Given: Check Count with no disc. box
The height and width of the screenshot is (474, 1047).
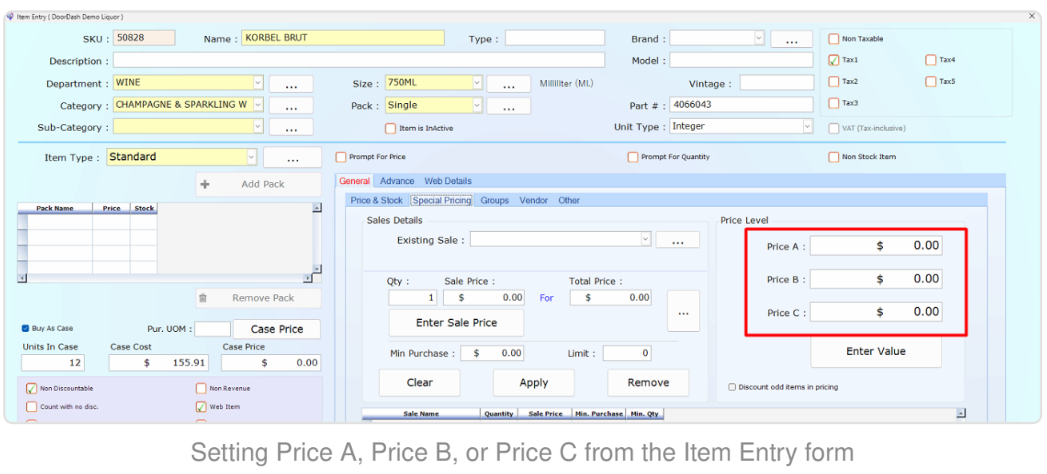Looking at the screenshot, I should (31, 407).
